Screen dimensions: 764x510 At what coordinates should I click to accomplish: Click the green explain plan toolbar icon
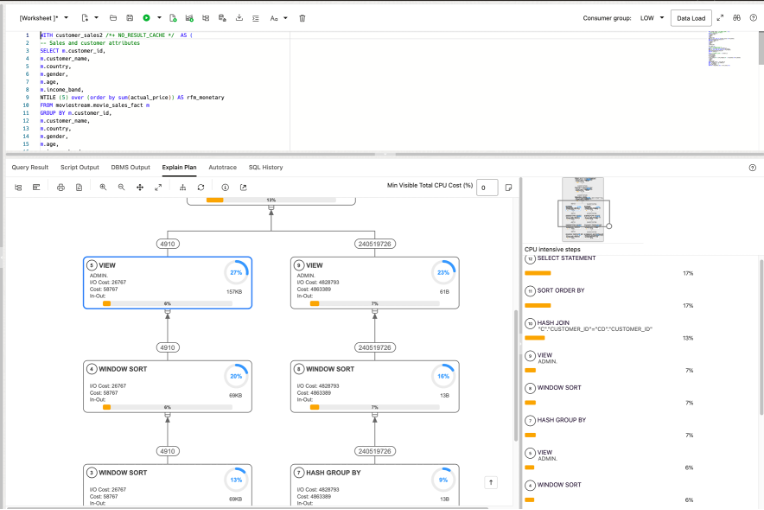(x=189, y=18)
